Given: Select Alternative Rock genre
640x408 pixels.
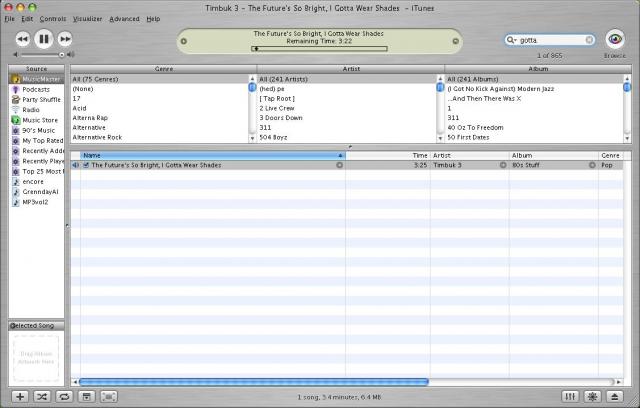Looking at the screenshot, I should click(x=159, y=137).
